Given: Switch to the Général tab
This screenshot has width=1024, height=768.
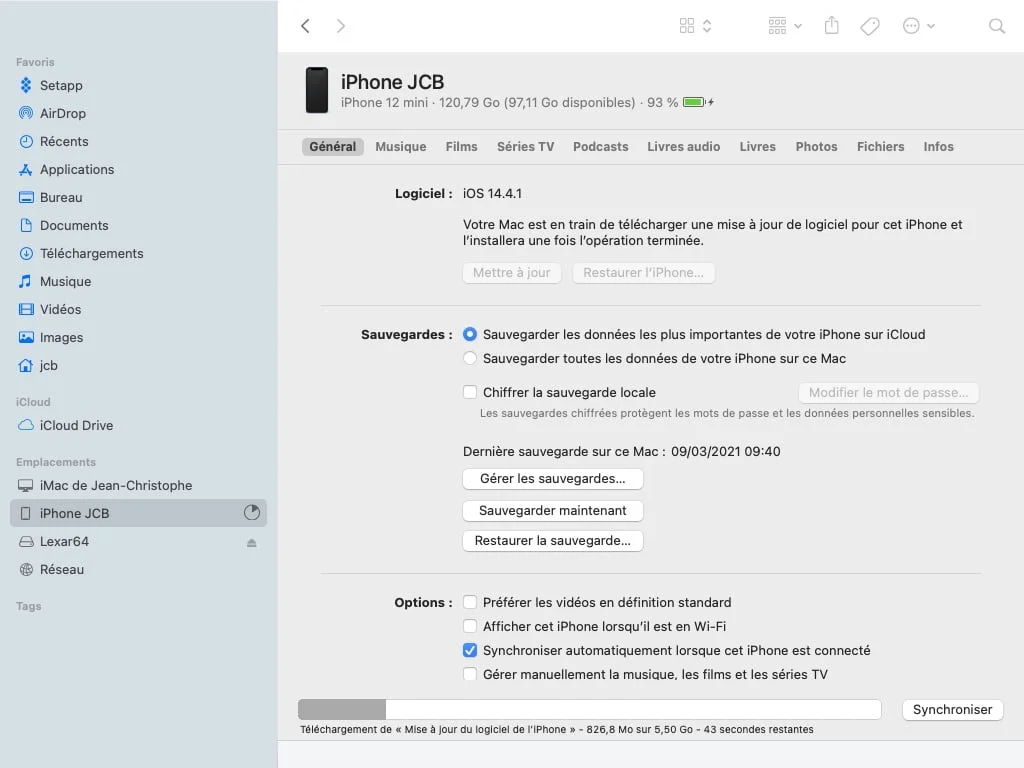Looking at the screenshot, I should coord(332,147).
